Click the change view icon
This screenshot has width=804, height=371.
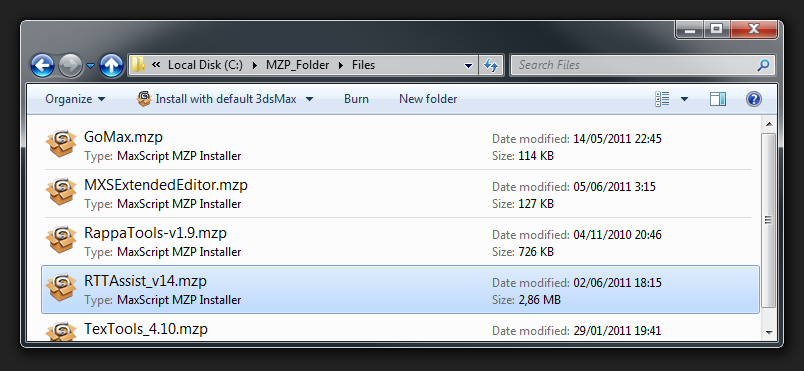click(x=662, y=99)
